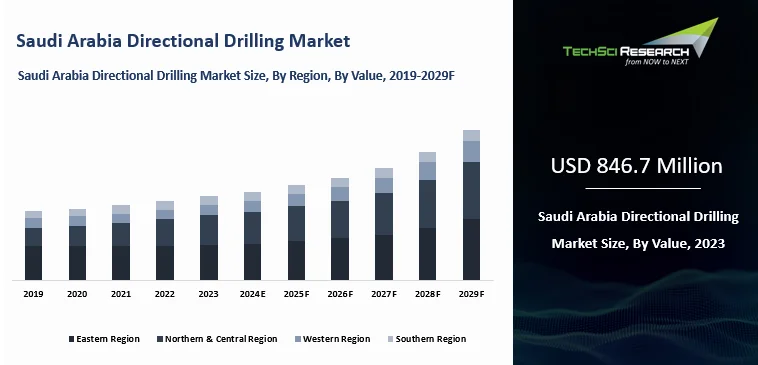Click the Southern Region legend swatch
Screen dimensions: 758x365
coord(391,339)
